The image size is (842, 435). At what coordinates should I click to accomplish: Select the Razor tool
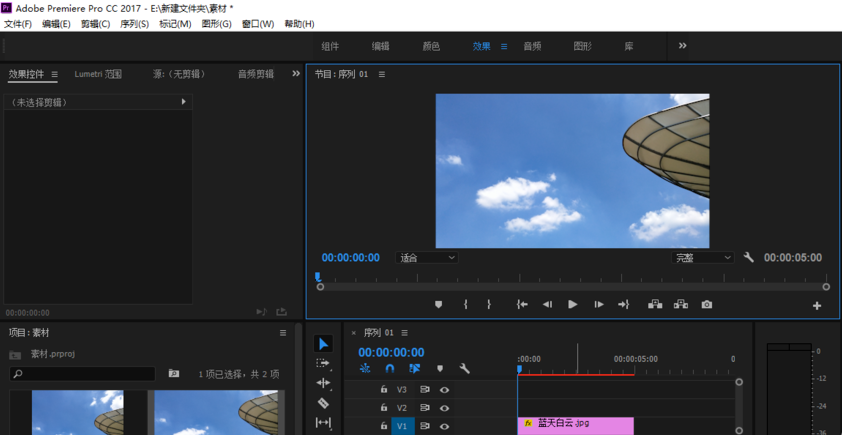click(x=323, y=403)
